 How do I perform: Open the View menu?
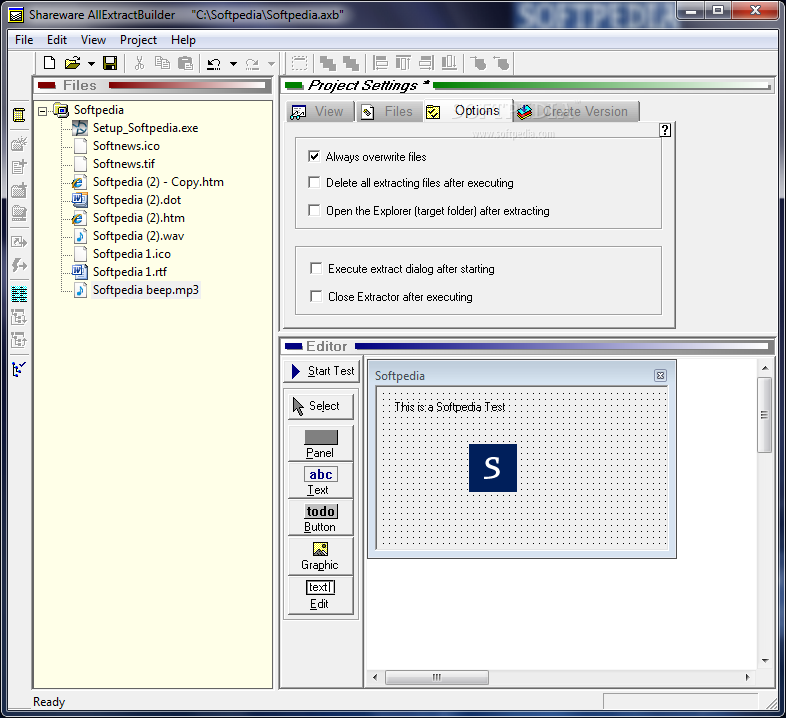click(93, 40)
